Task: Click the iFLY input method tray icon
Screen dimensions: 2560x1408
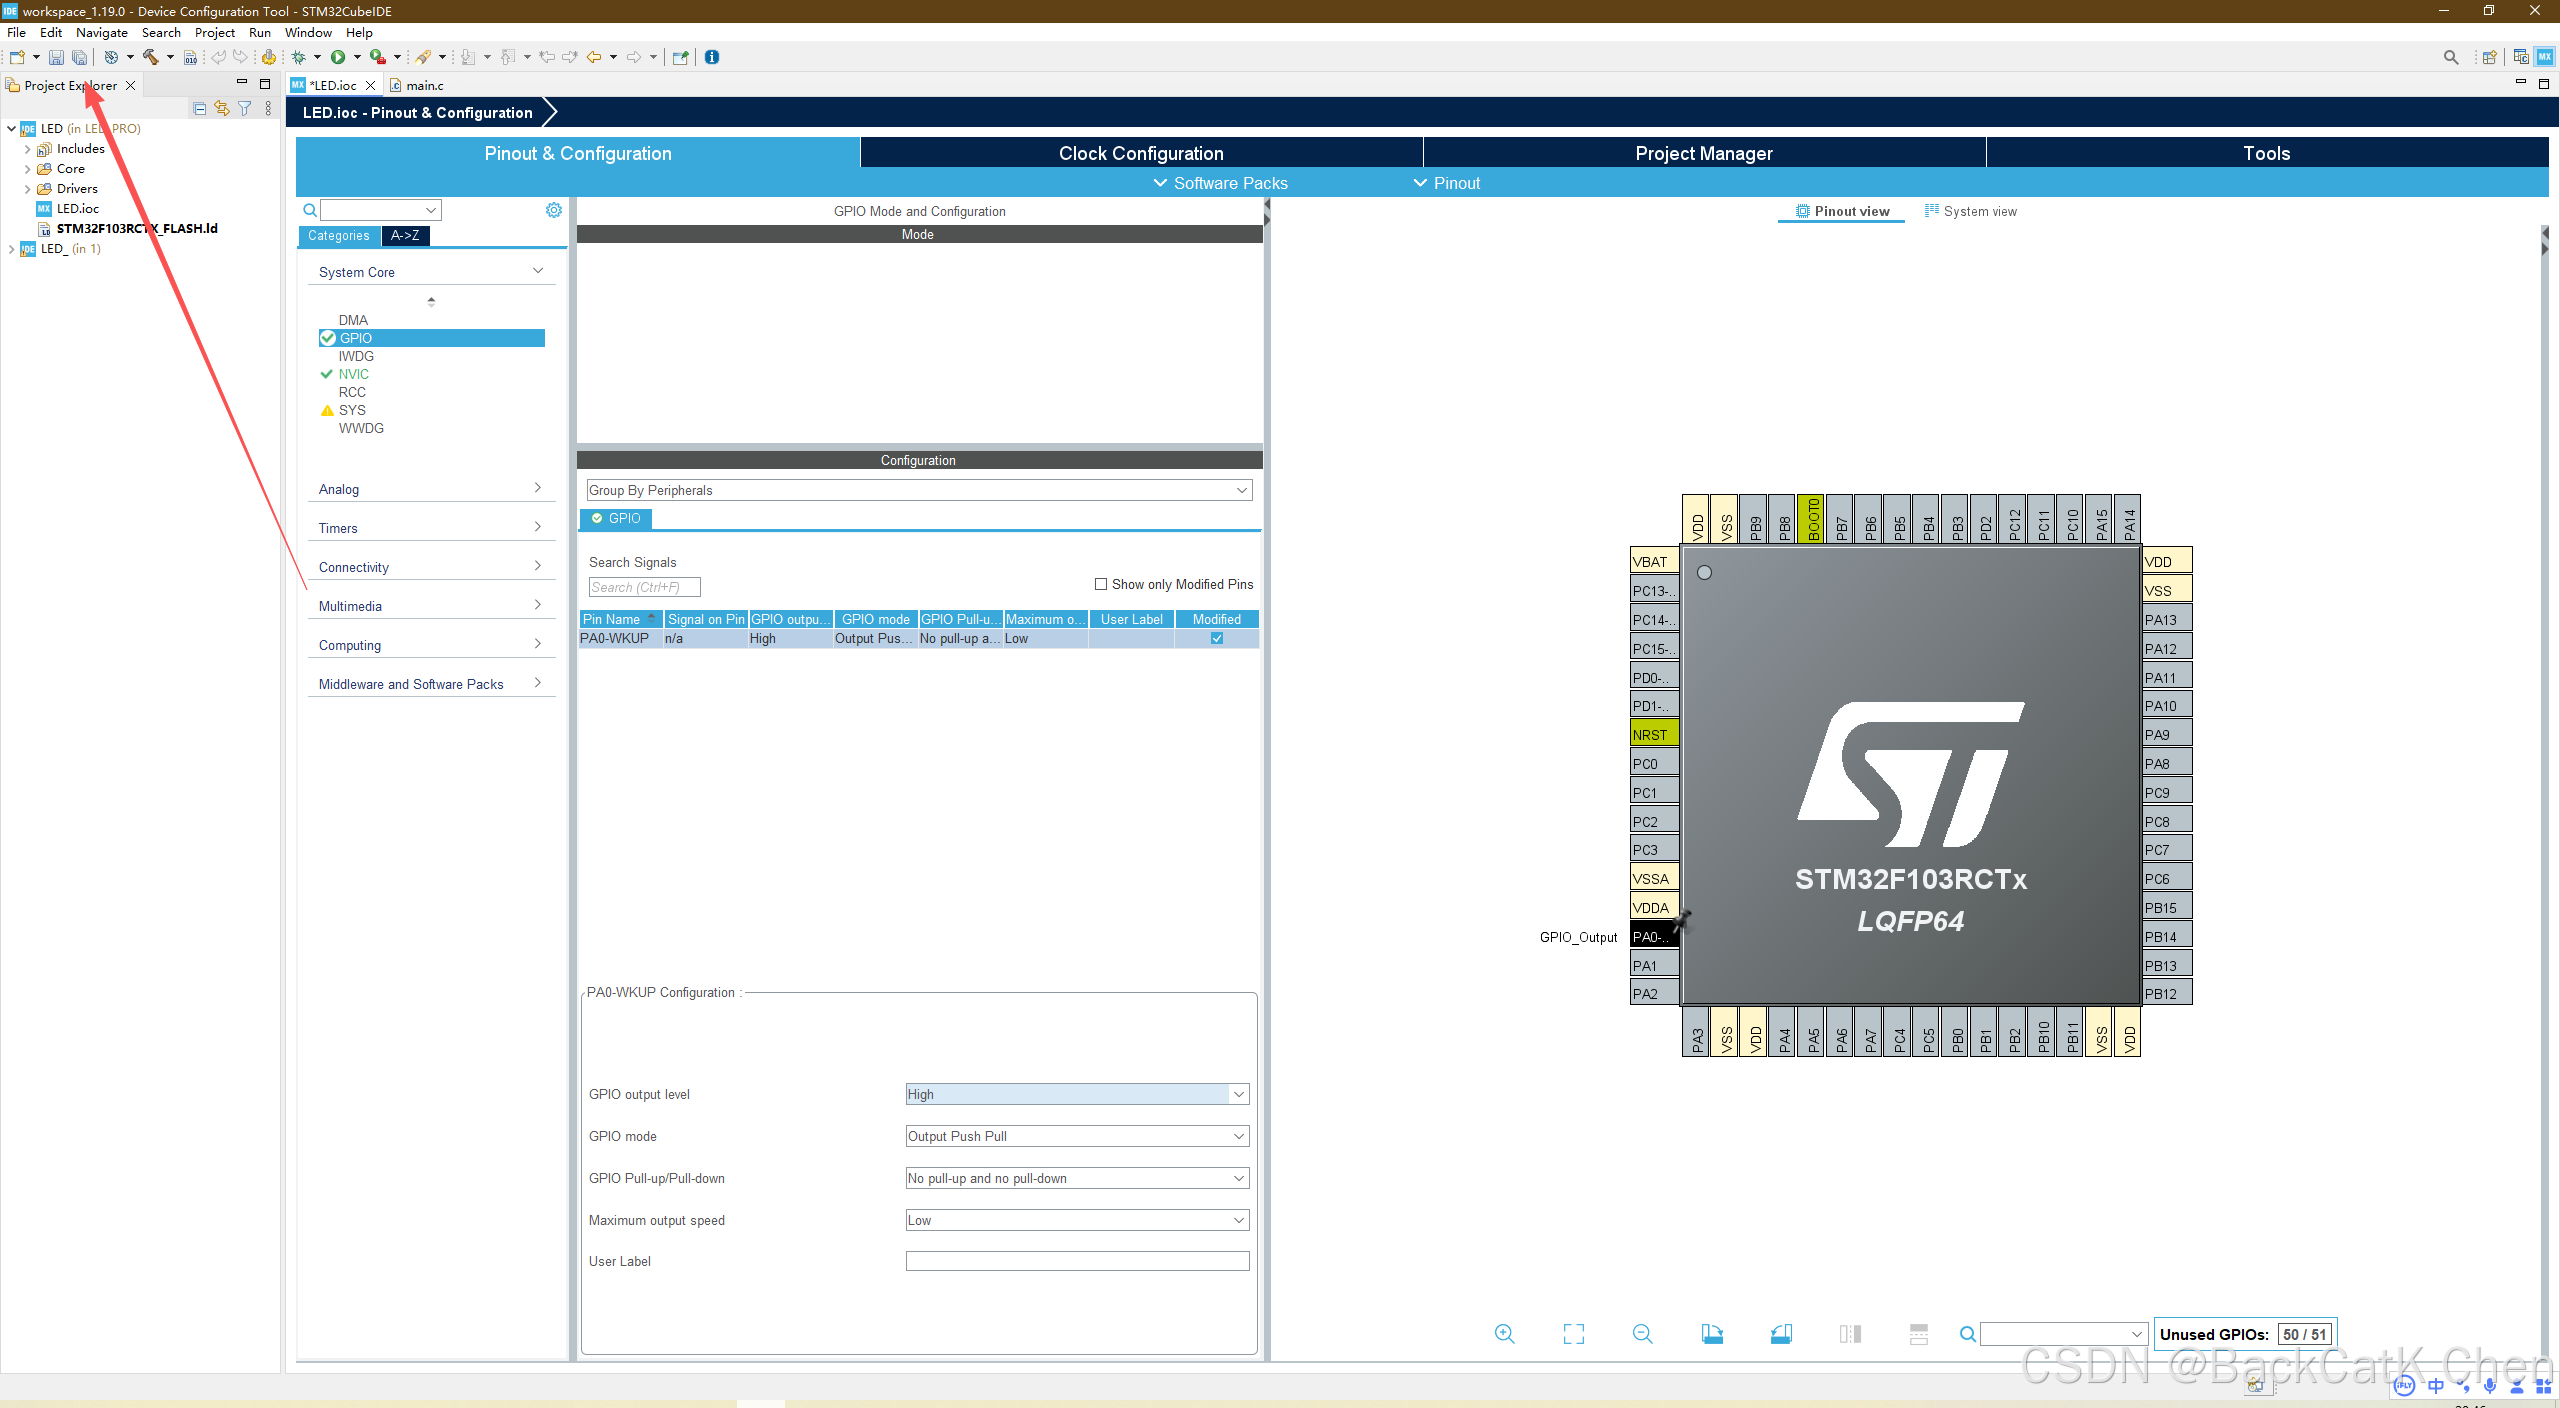Action: point(2405,1385)
